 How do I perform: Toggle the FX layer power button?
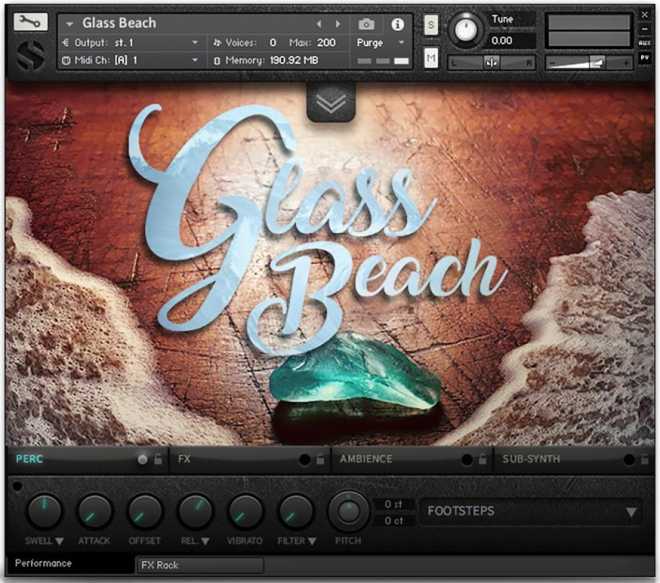304,459
